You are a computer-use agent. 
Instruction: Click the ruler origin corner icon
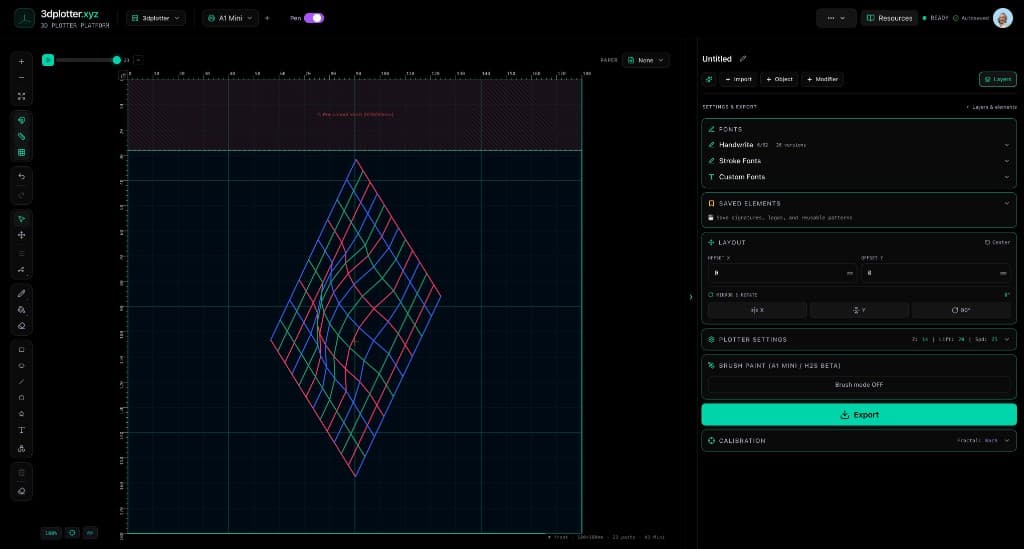coord(122,76)
